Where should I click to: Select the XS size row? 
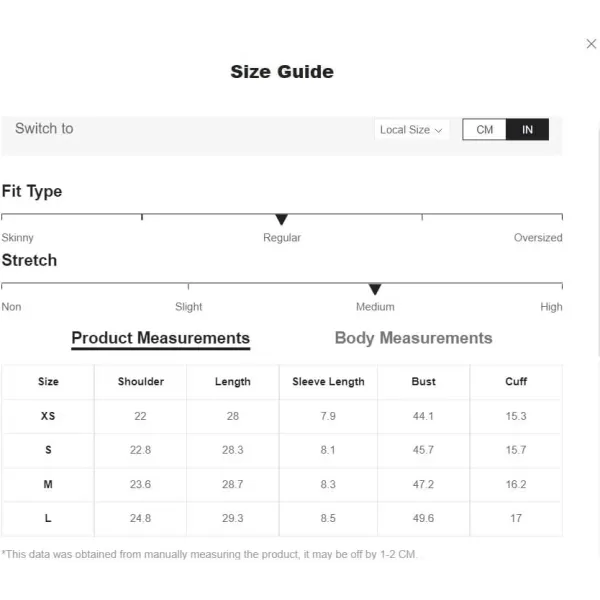point(282,416)
